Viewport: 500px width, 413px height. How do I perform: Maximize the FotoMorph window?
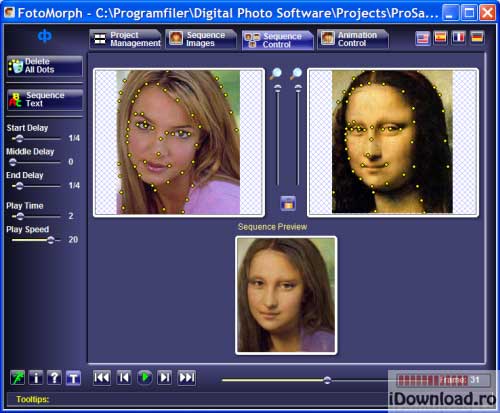pyautogui.click(x=469, y=13)
